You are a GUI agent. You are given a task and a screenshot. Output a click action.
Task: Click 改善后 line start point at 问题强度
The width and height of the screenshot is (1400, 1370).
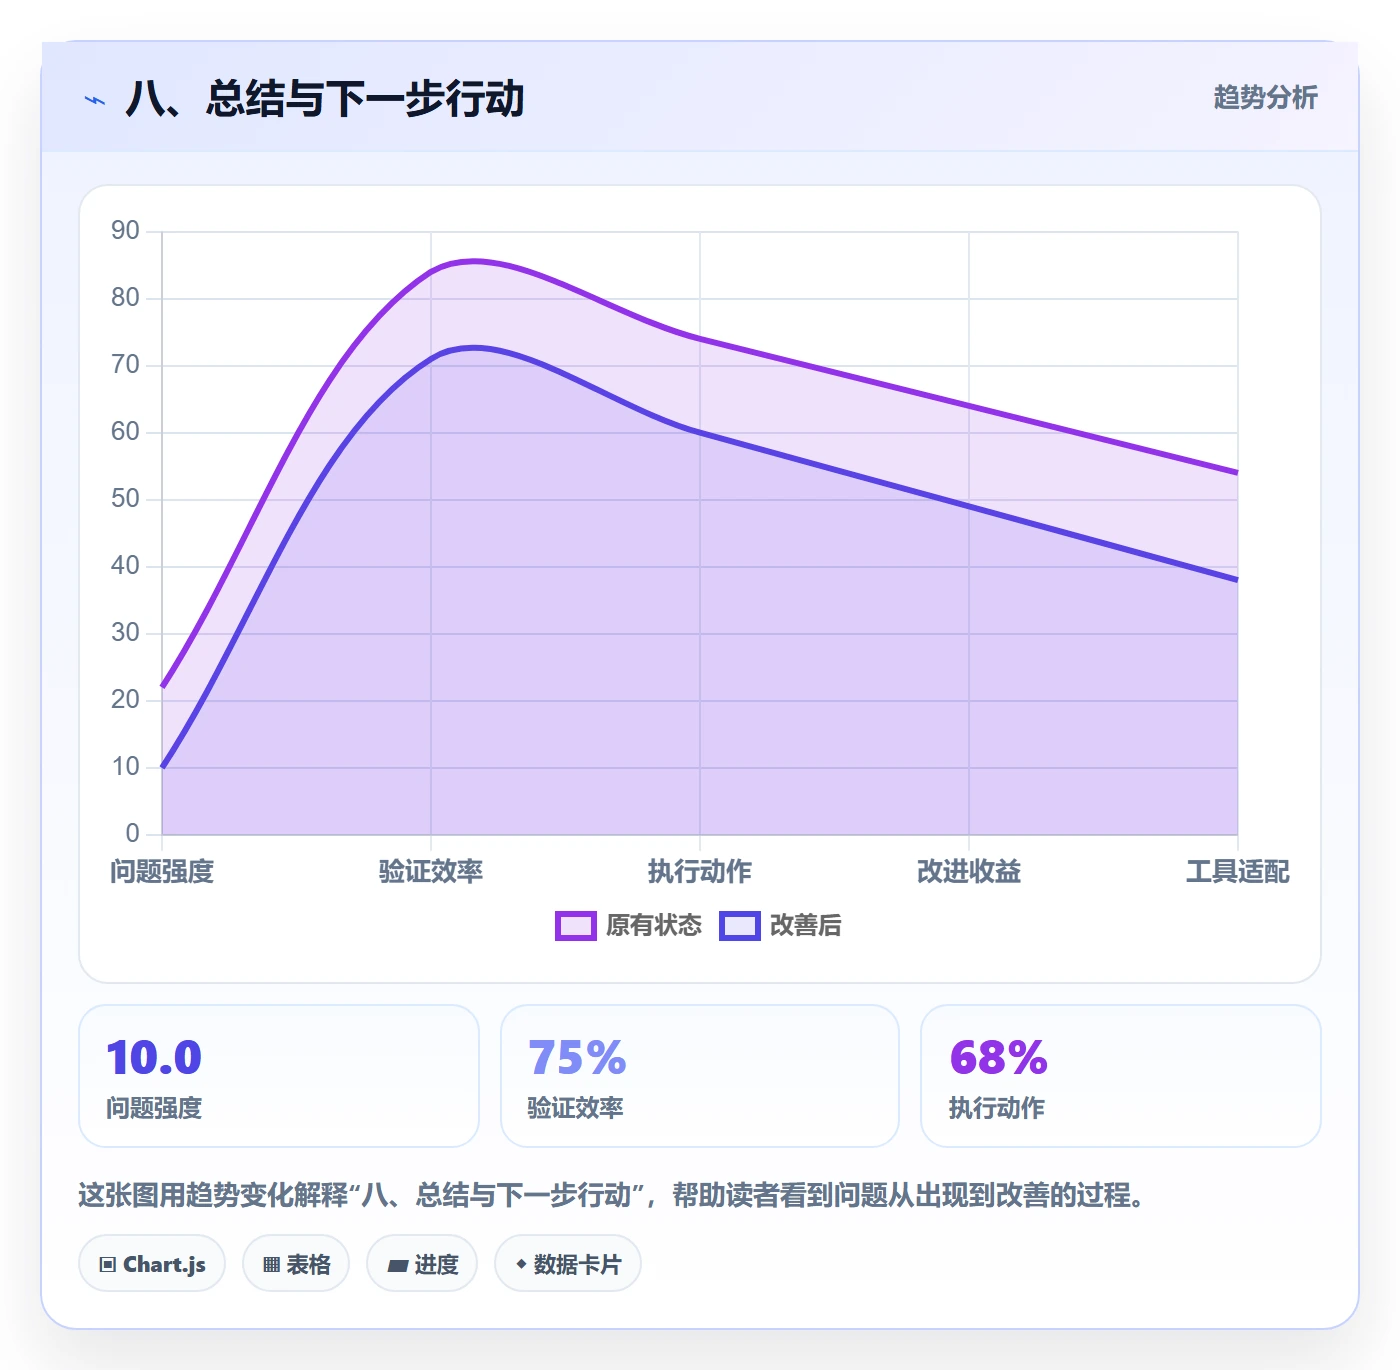(163, 767)
